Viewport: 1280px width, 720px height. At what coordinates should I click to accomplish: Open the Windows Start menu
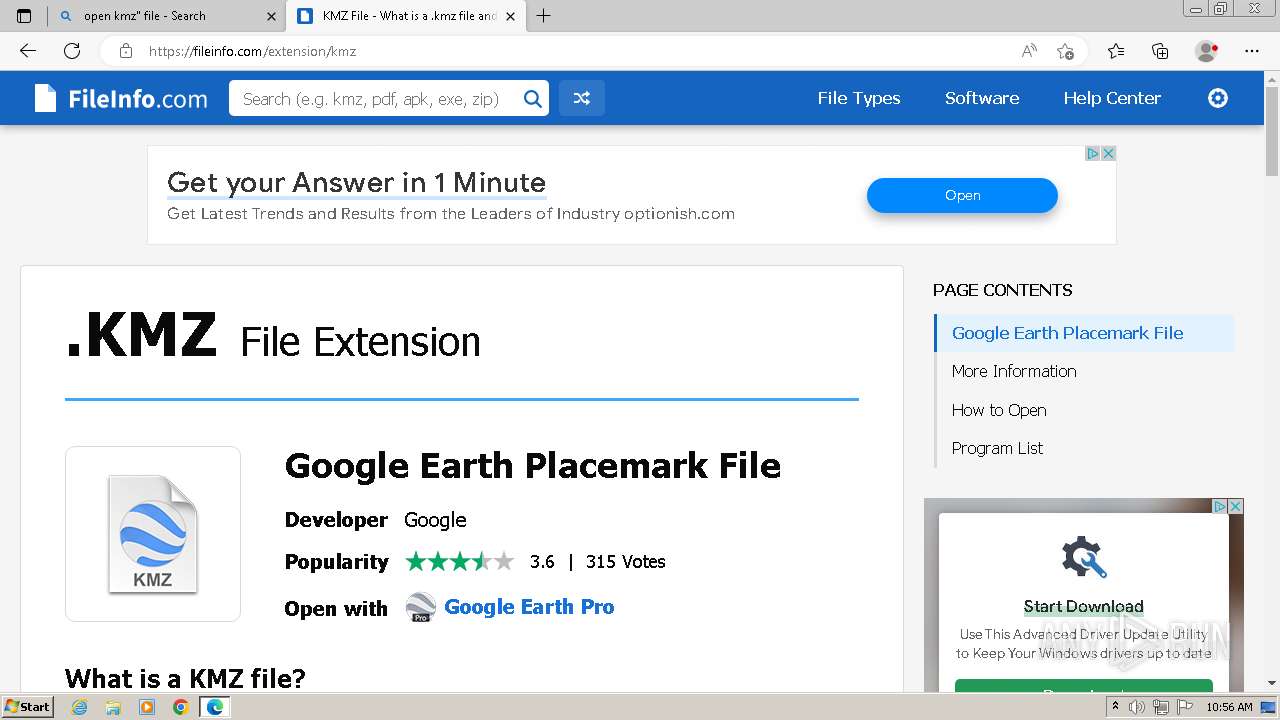[27, 707]
